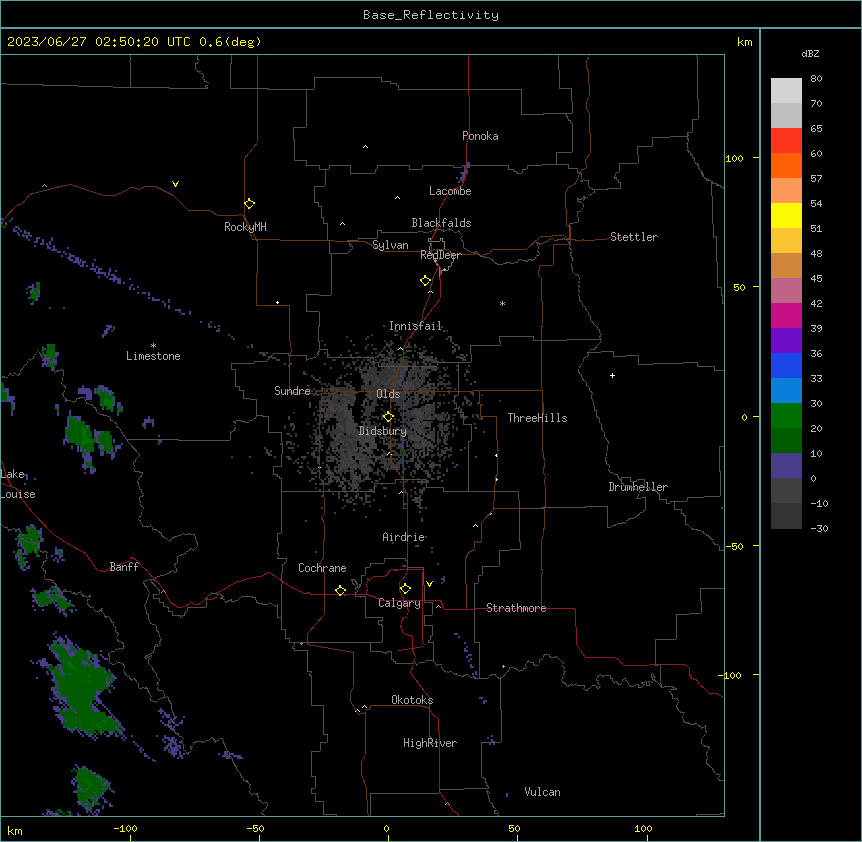
Task: Click the Strathmore label
Action: click(x=516, y=608)
